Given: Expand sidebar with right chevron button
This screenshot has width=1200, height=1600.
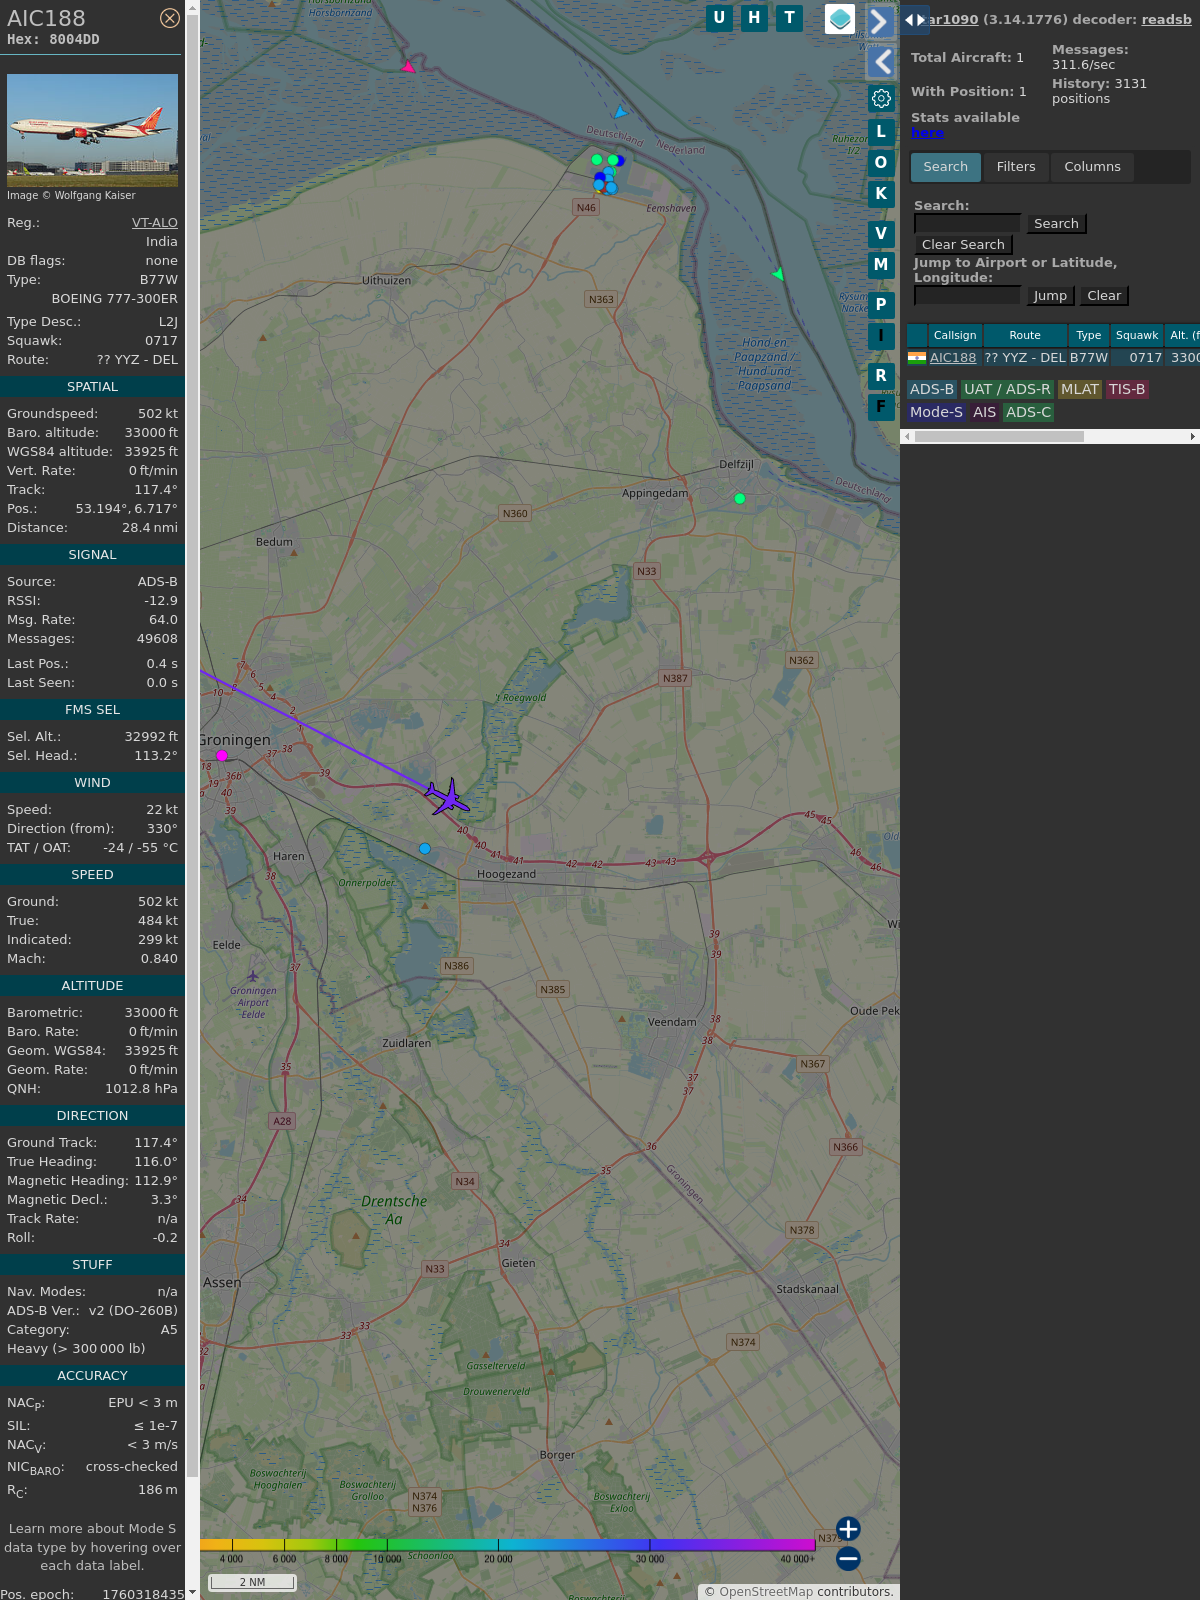Looking at the screenshot, I should (879, 21).
